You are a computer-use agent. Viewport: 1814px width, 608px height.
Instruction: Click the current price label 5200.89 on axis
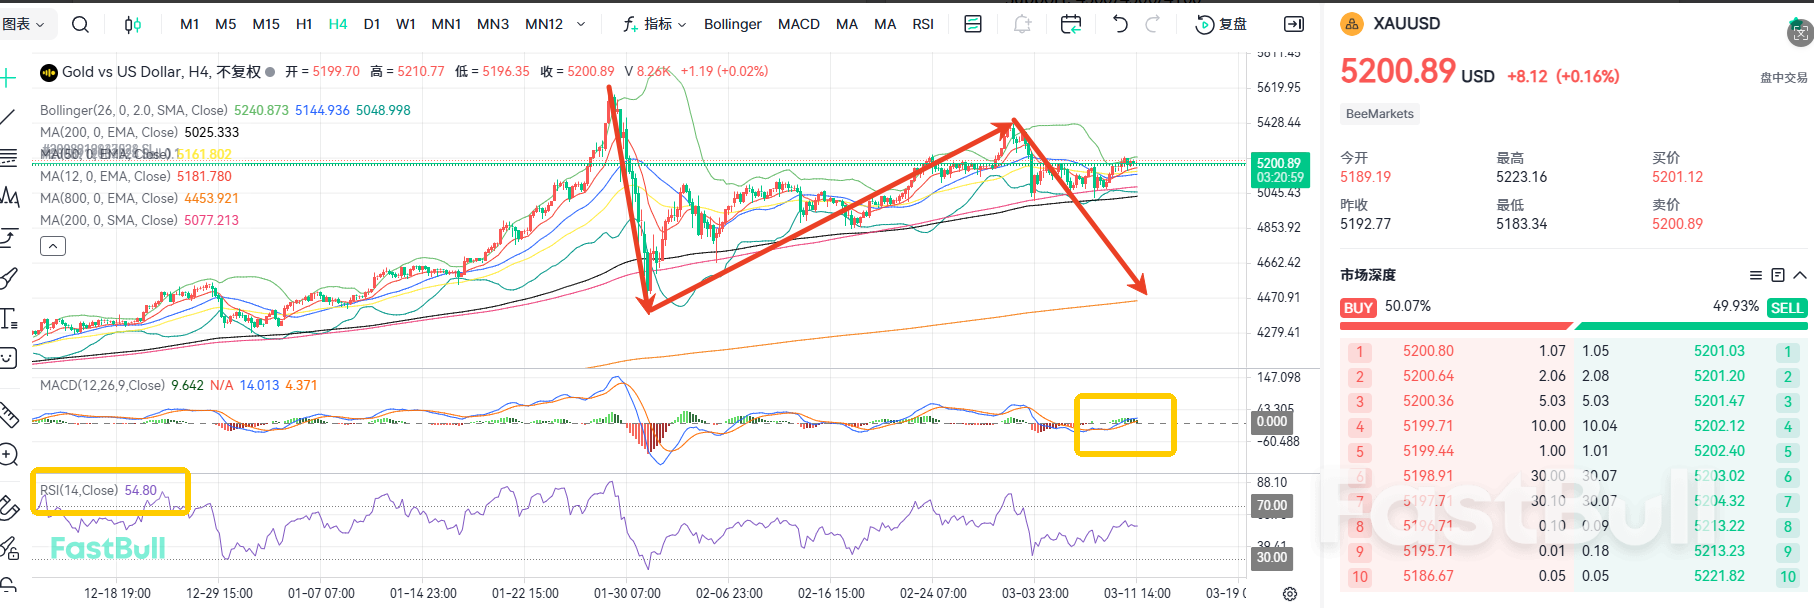1278,163
